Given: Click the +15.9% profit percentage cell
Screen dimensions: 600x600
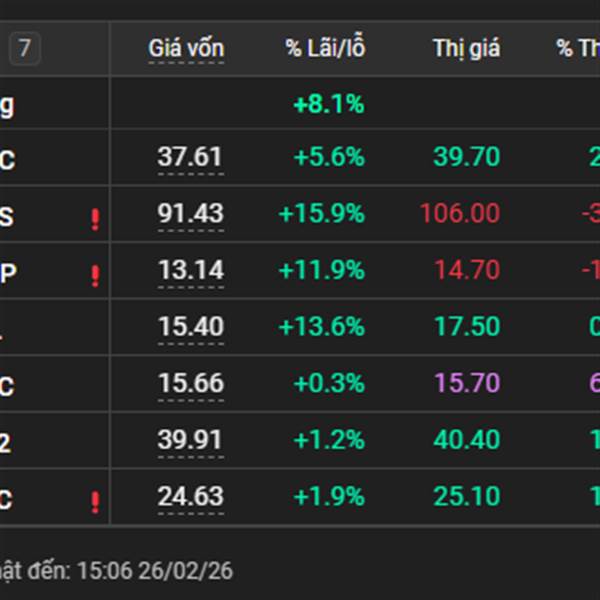Looking at the screenshot, I should [322, 213].
